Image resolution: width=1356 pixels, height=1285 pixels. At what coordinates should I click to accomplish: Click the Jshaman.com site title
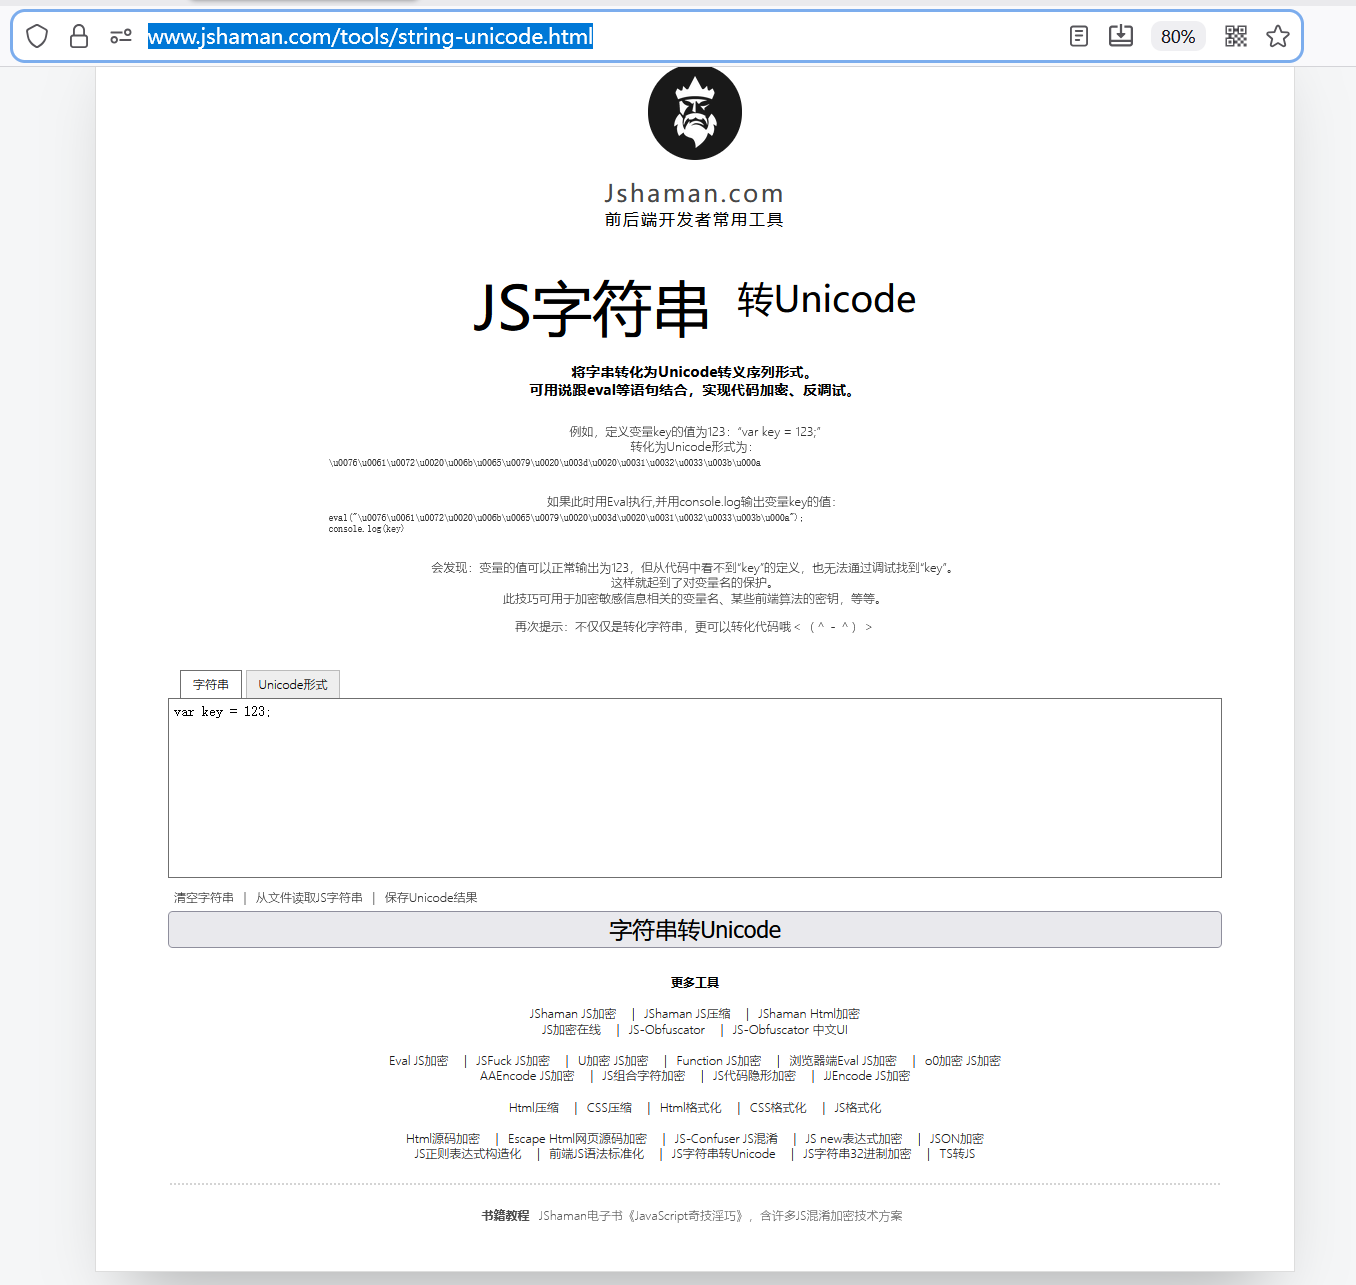tap(694, 193)
